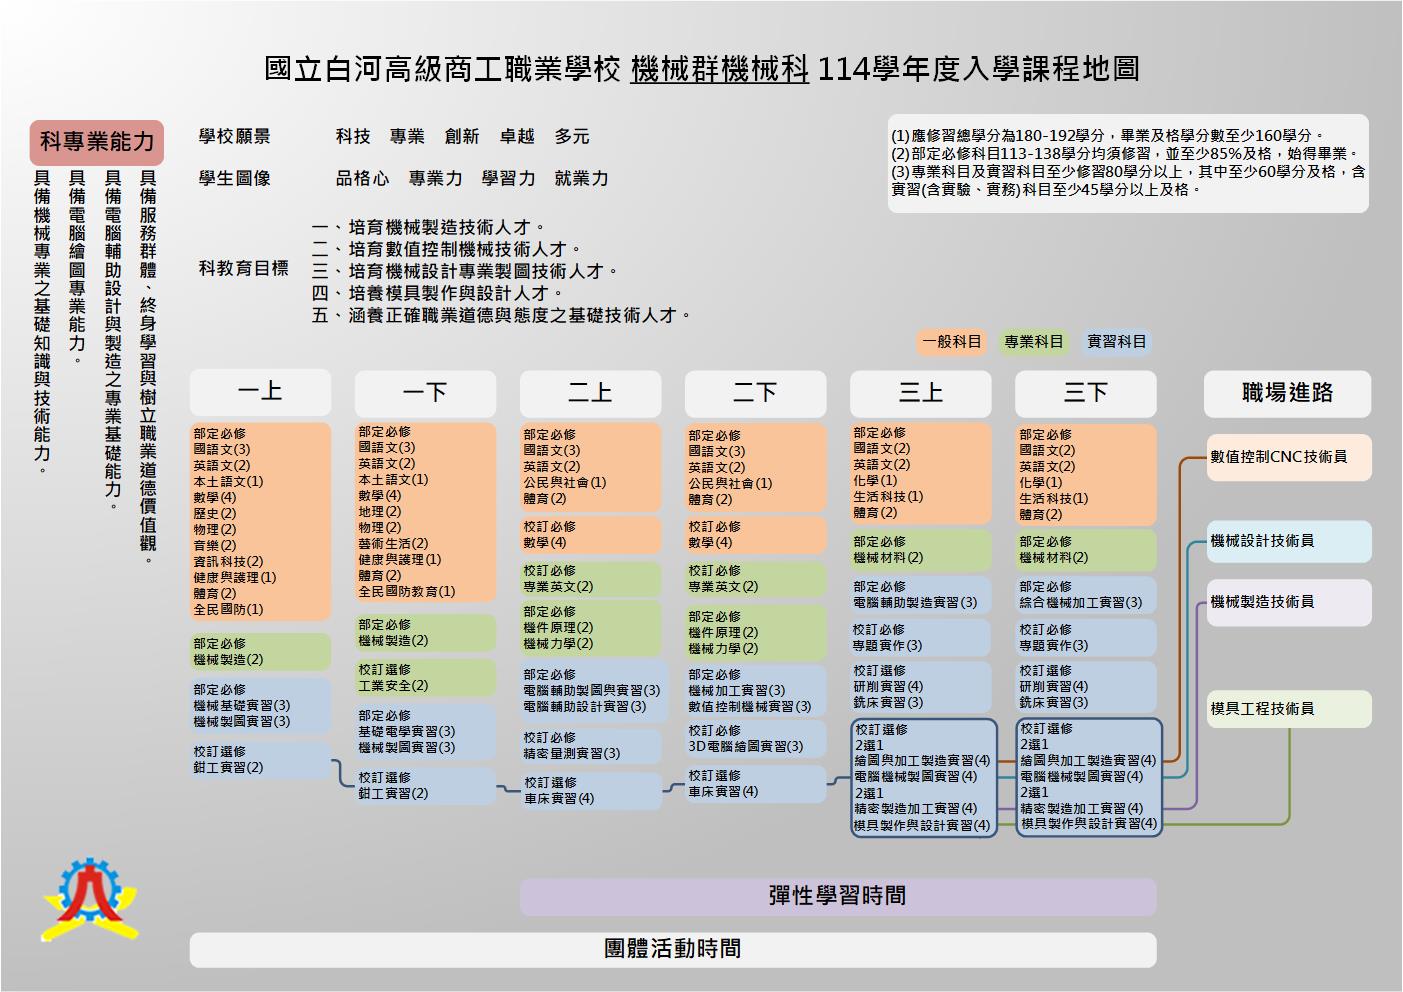Click goal 五、涵養正確職業道德與態度

coord(502,316)
